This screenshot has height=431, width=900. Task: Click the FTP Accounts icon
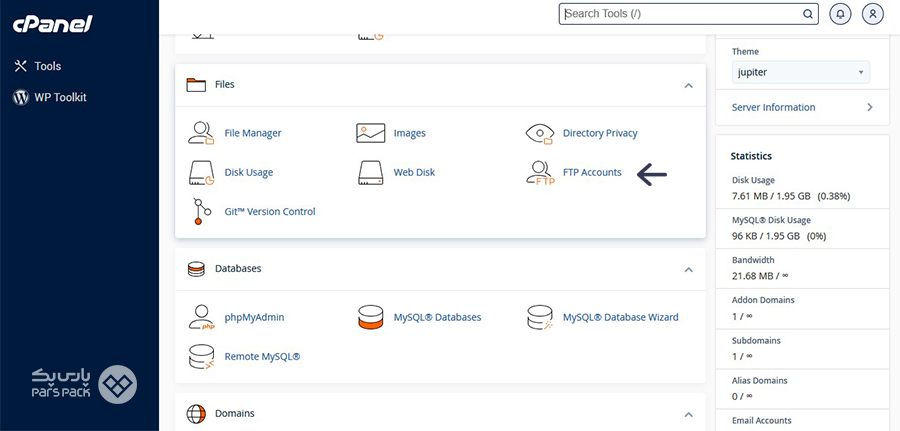540,173
